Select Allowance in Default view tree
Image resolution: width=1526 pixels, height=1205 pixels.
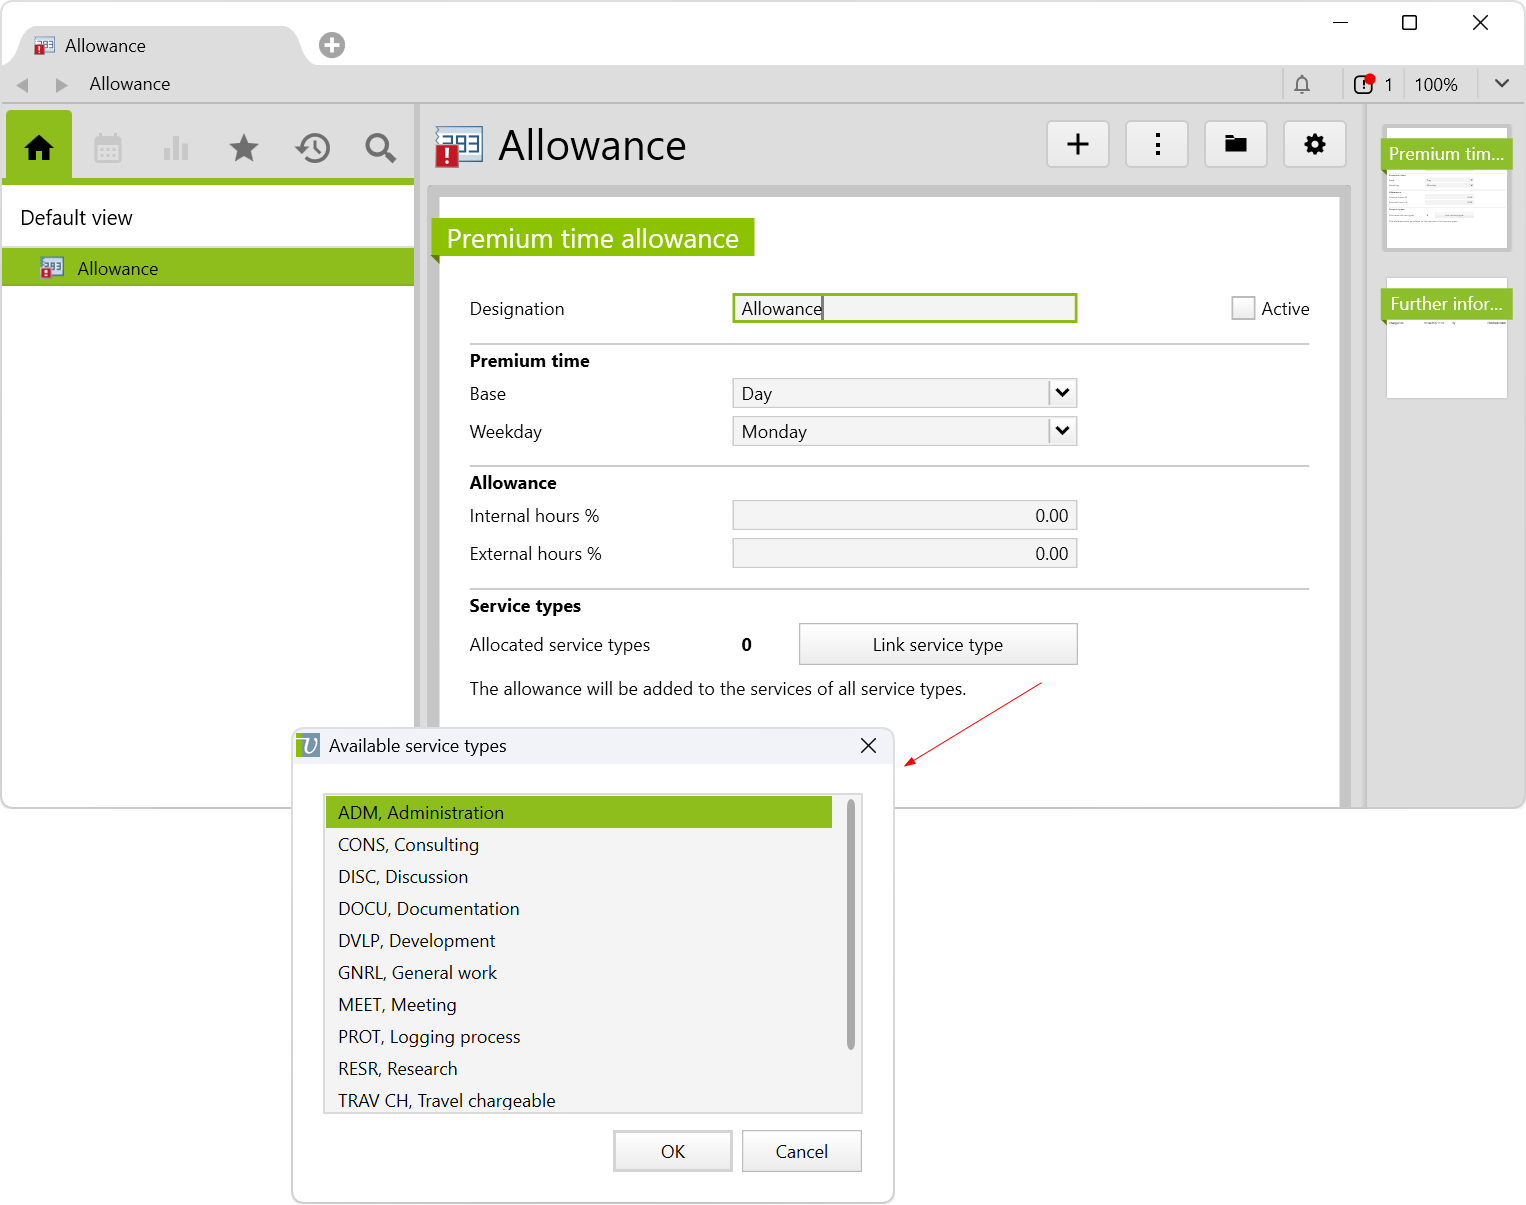tap(118, 269)
